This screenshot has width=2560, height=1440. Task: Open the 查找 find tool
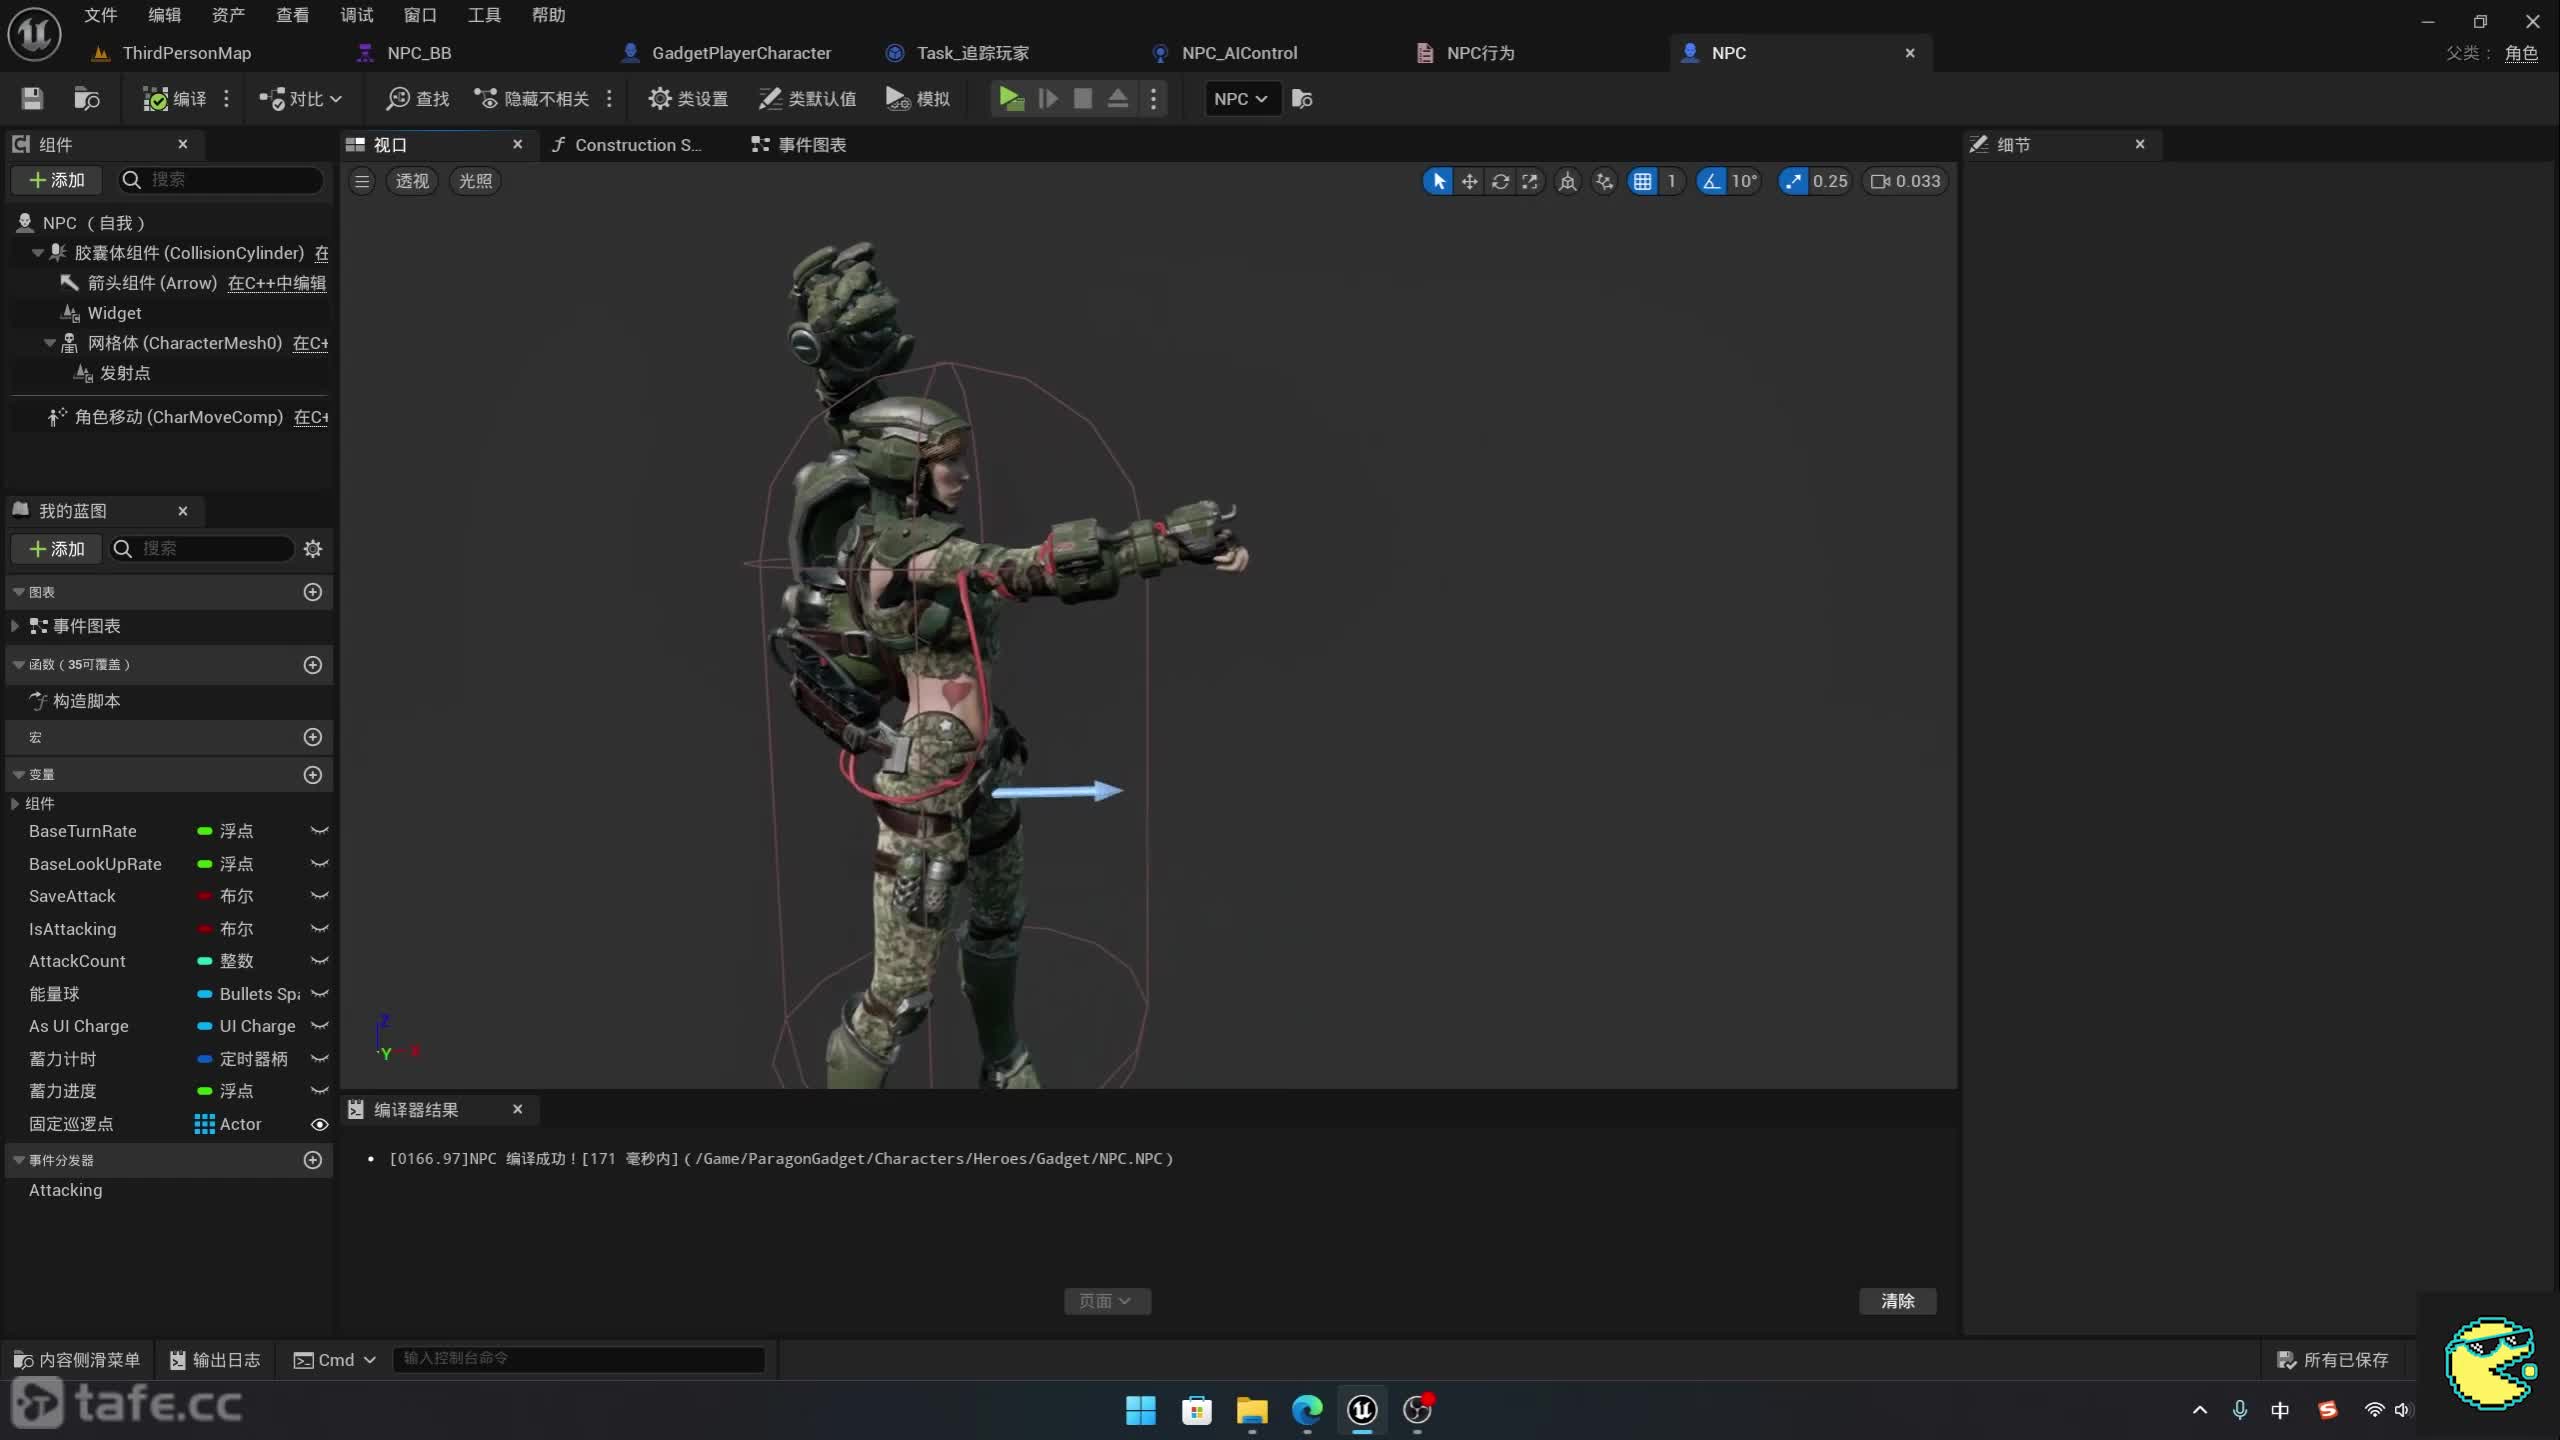(x=418, y=98)
